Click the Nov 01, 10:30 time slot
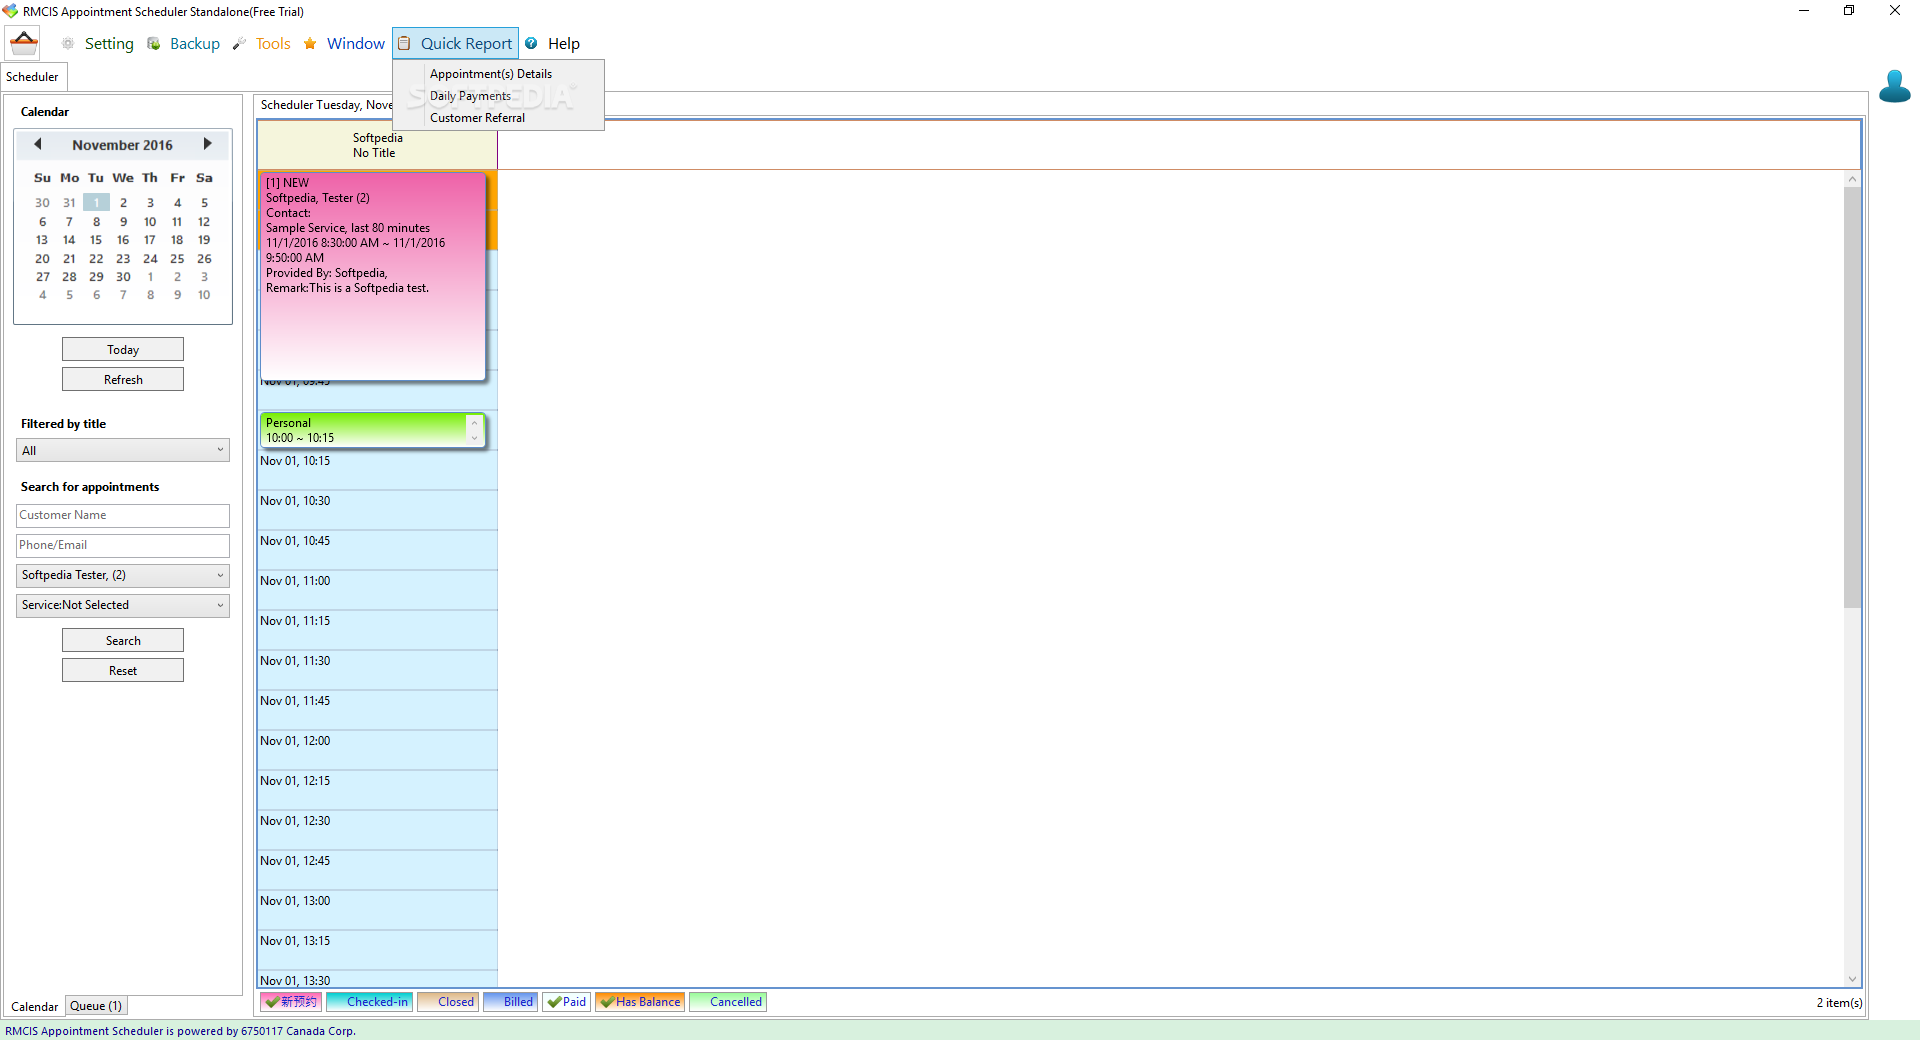Screen dimensions: 1920x1040 (x=378, y=510)
